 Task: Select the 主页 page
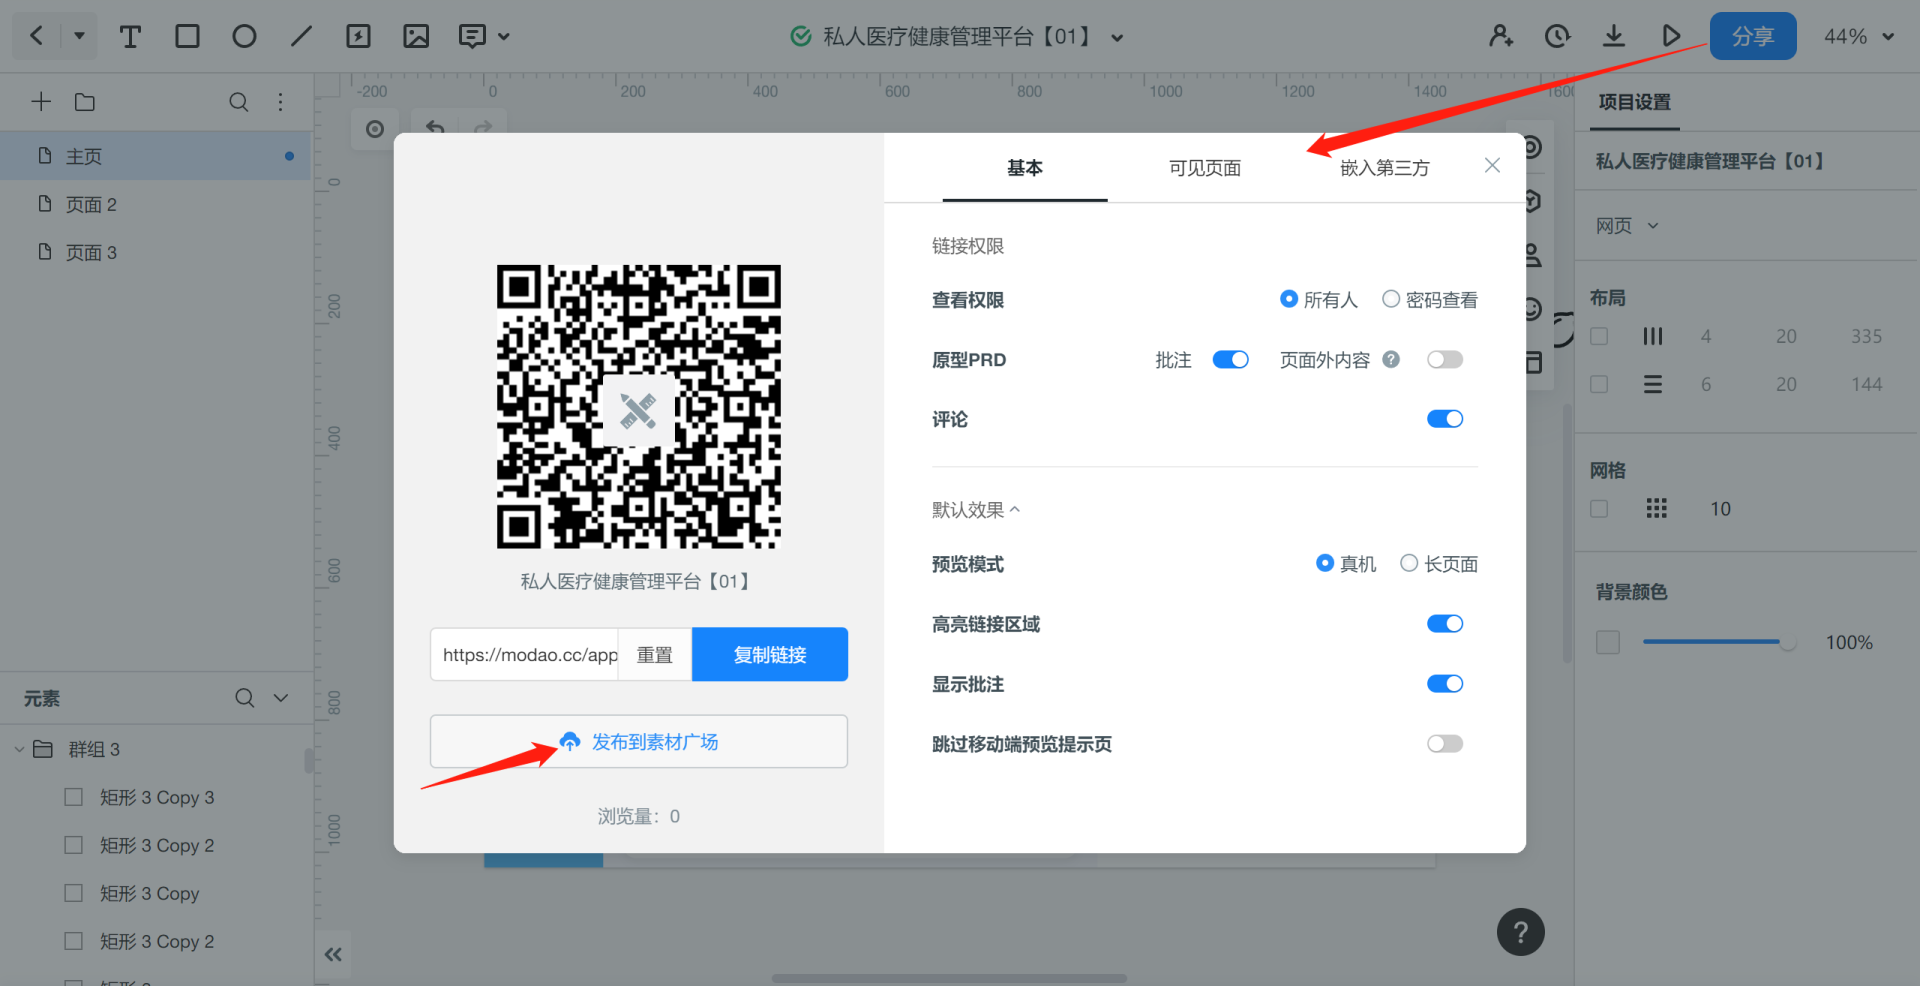click(155, 156)
